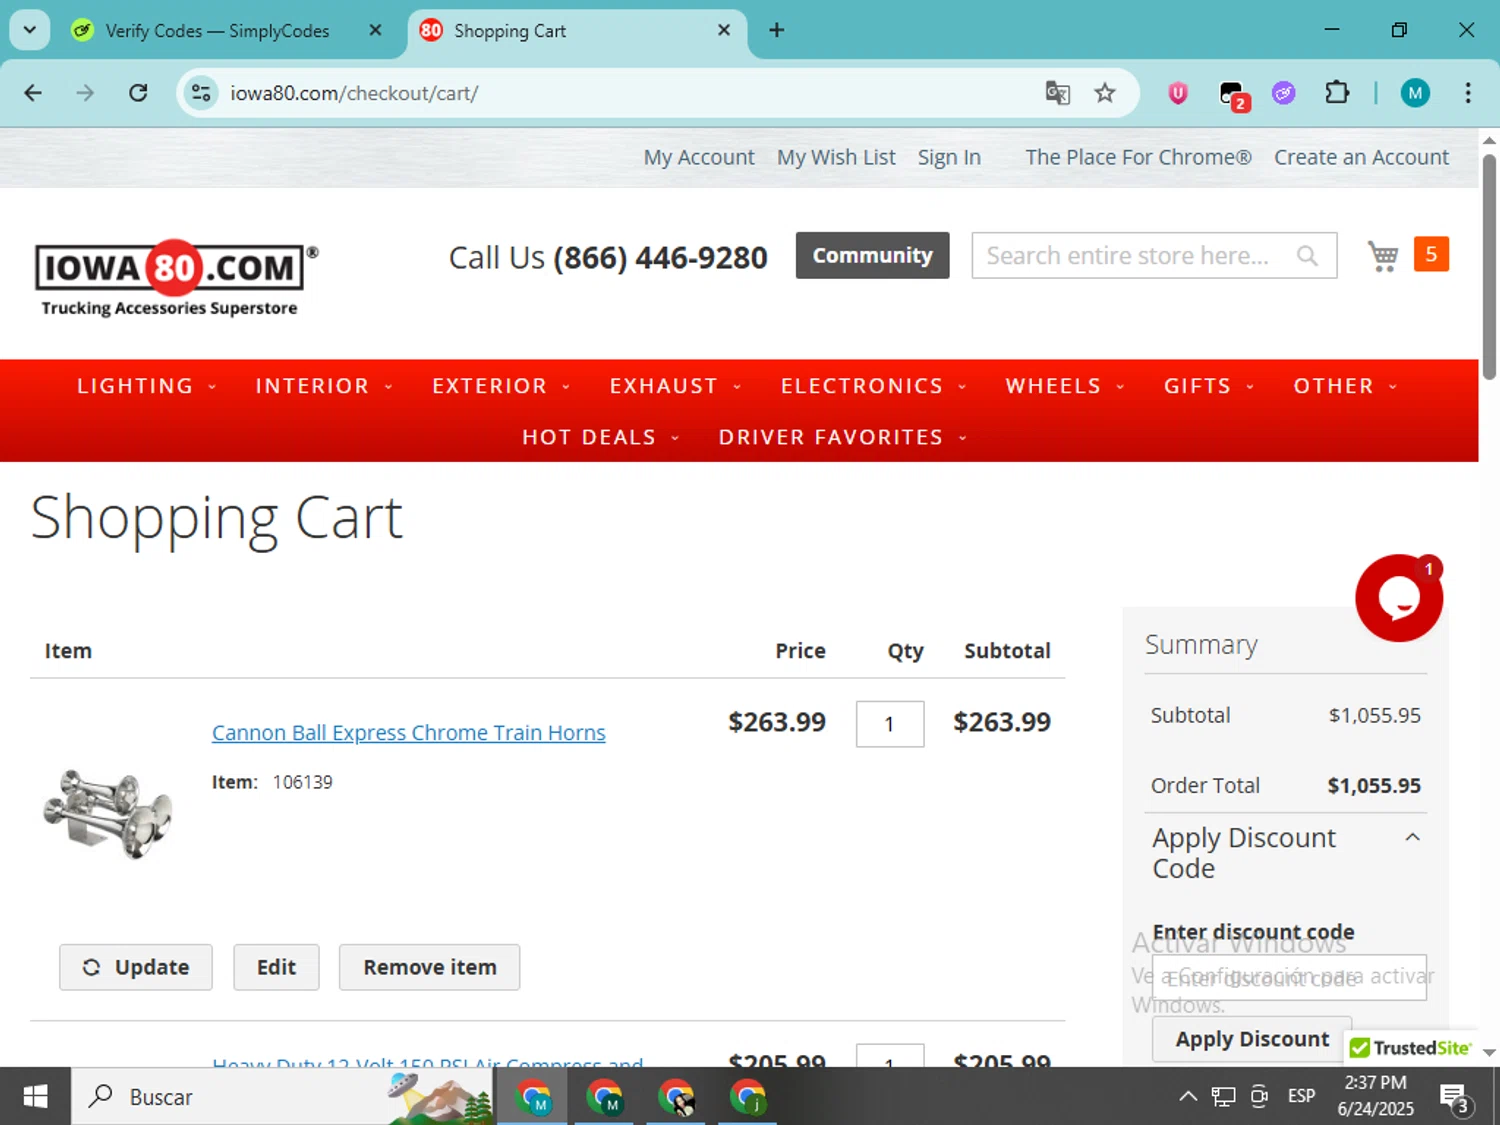The height and width of the screenshot is (1125, 1500).
Task: Click the shopping cart icon in header
Action: pyautogui.click(x=1383, y=256)
